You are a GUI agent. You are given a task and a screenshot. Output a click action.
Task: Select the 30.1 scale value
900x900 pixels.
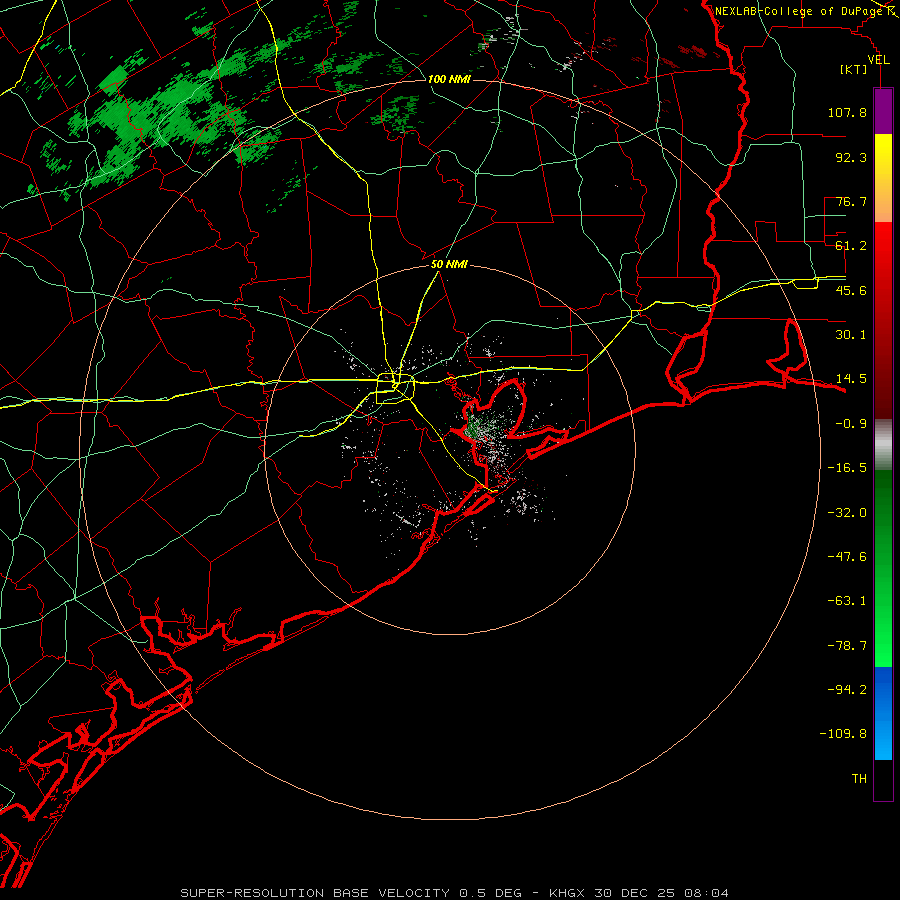(851, 335)
